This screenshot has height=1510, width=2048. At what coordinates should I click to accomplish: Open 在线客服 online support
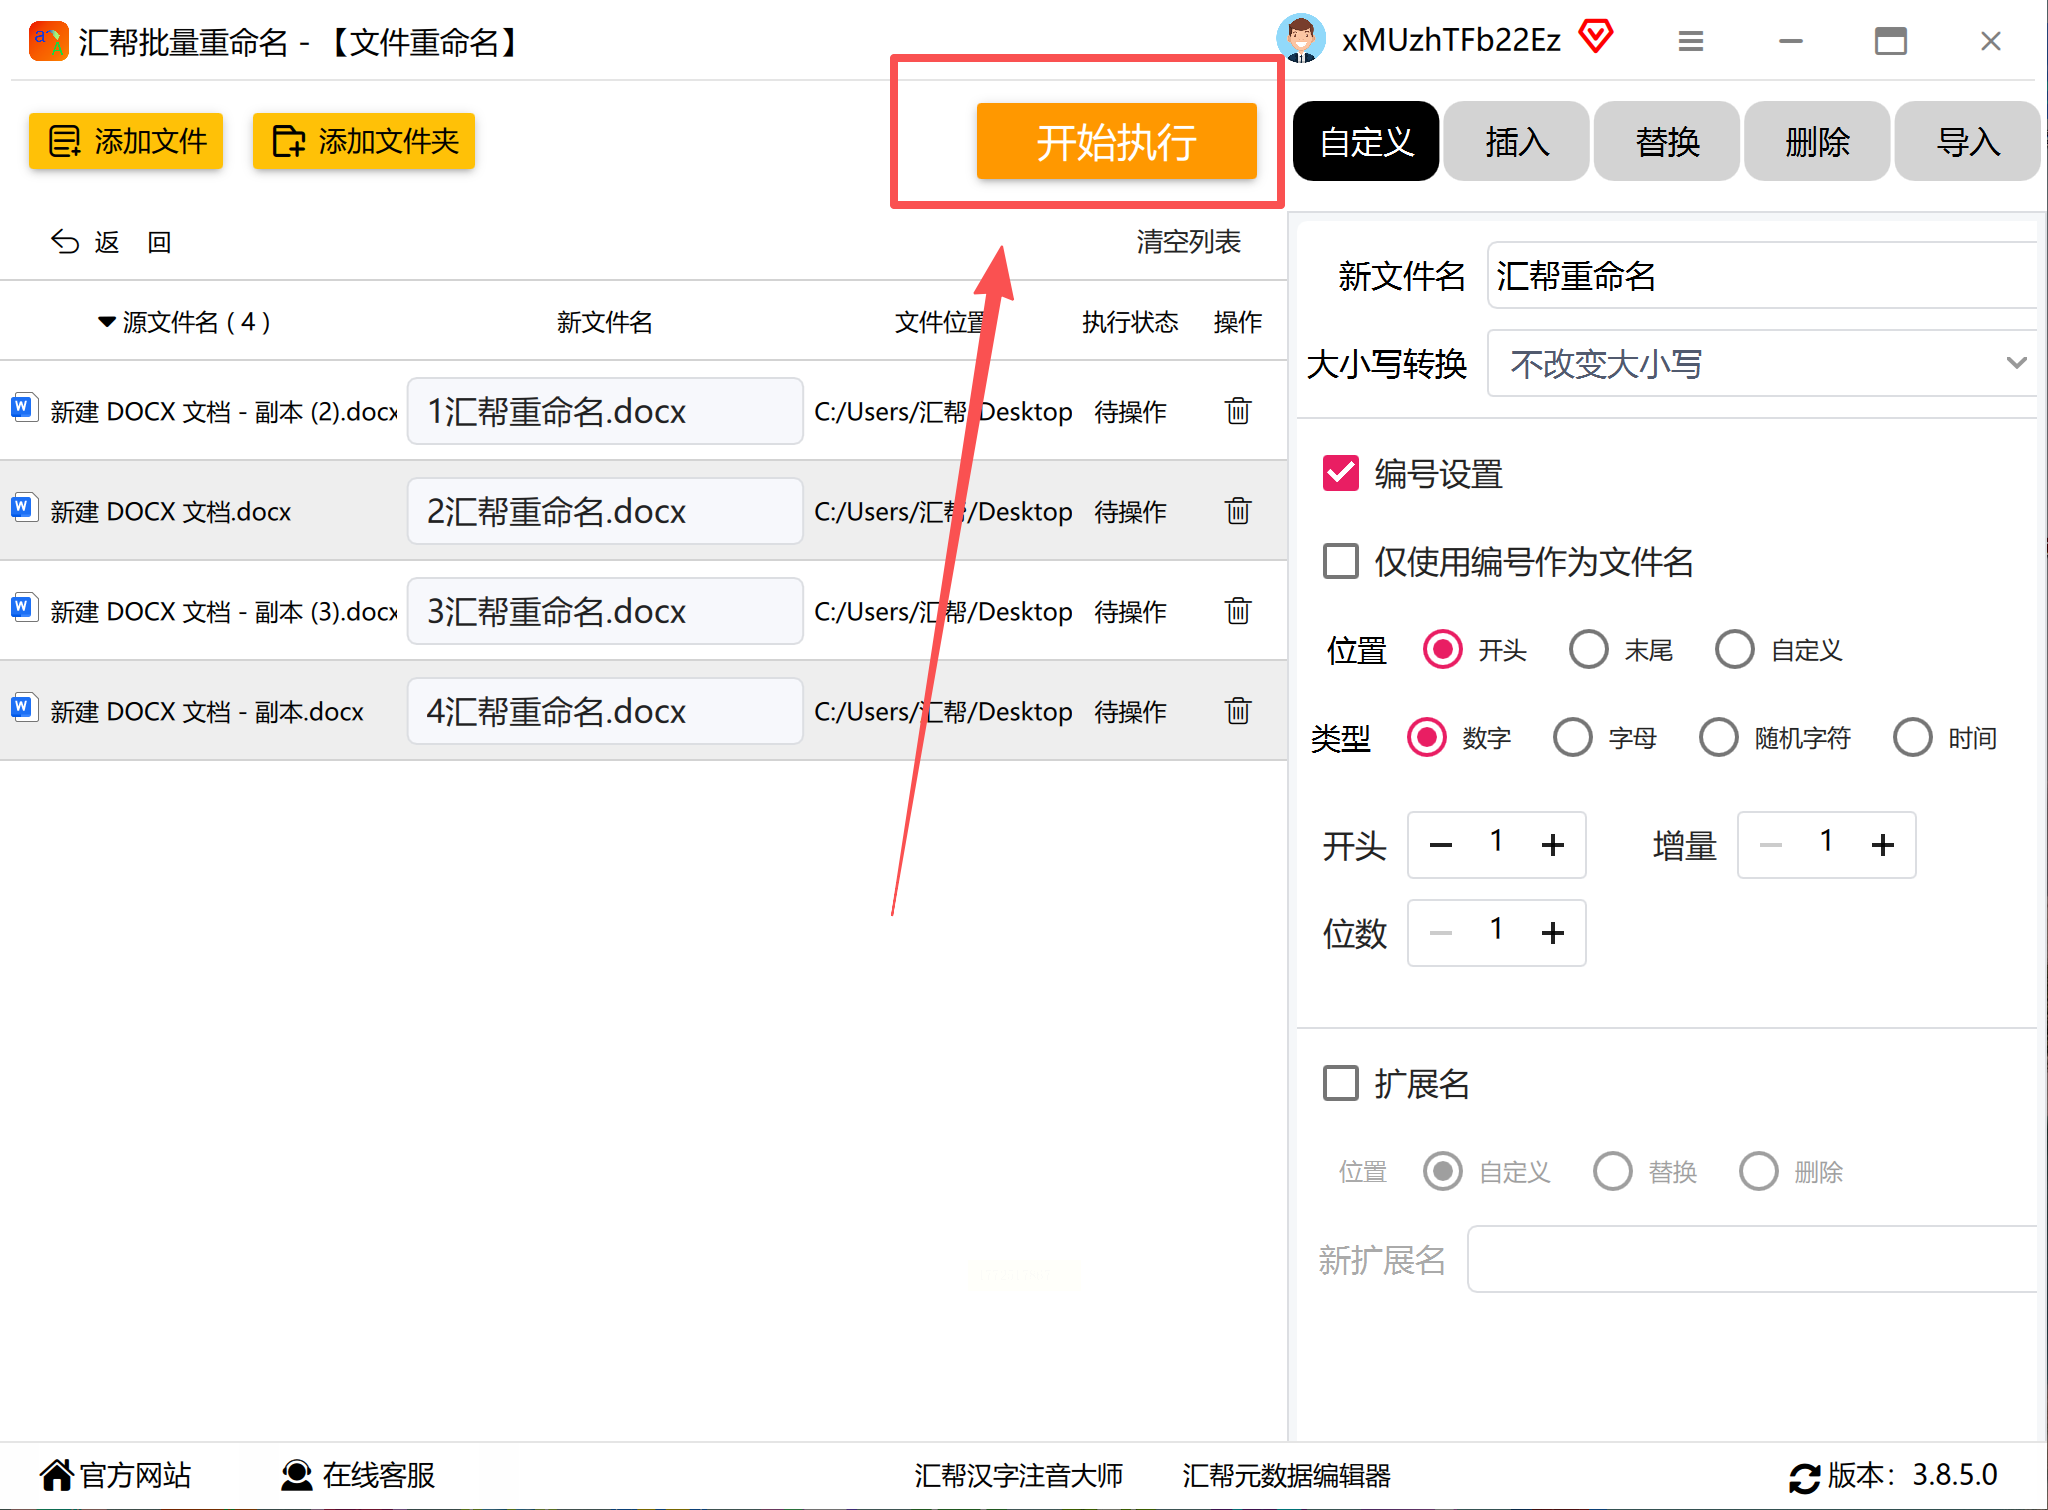tap(357, 1475)
